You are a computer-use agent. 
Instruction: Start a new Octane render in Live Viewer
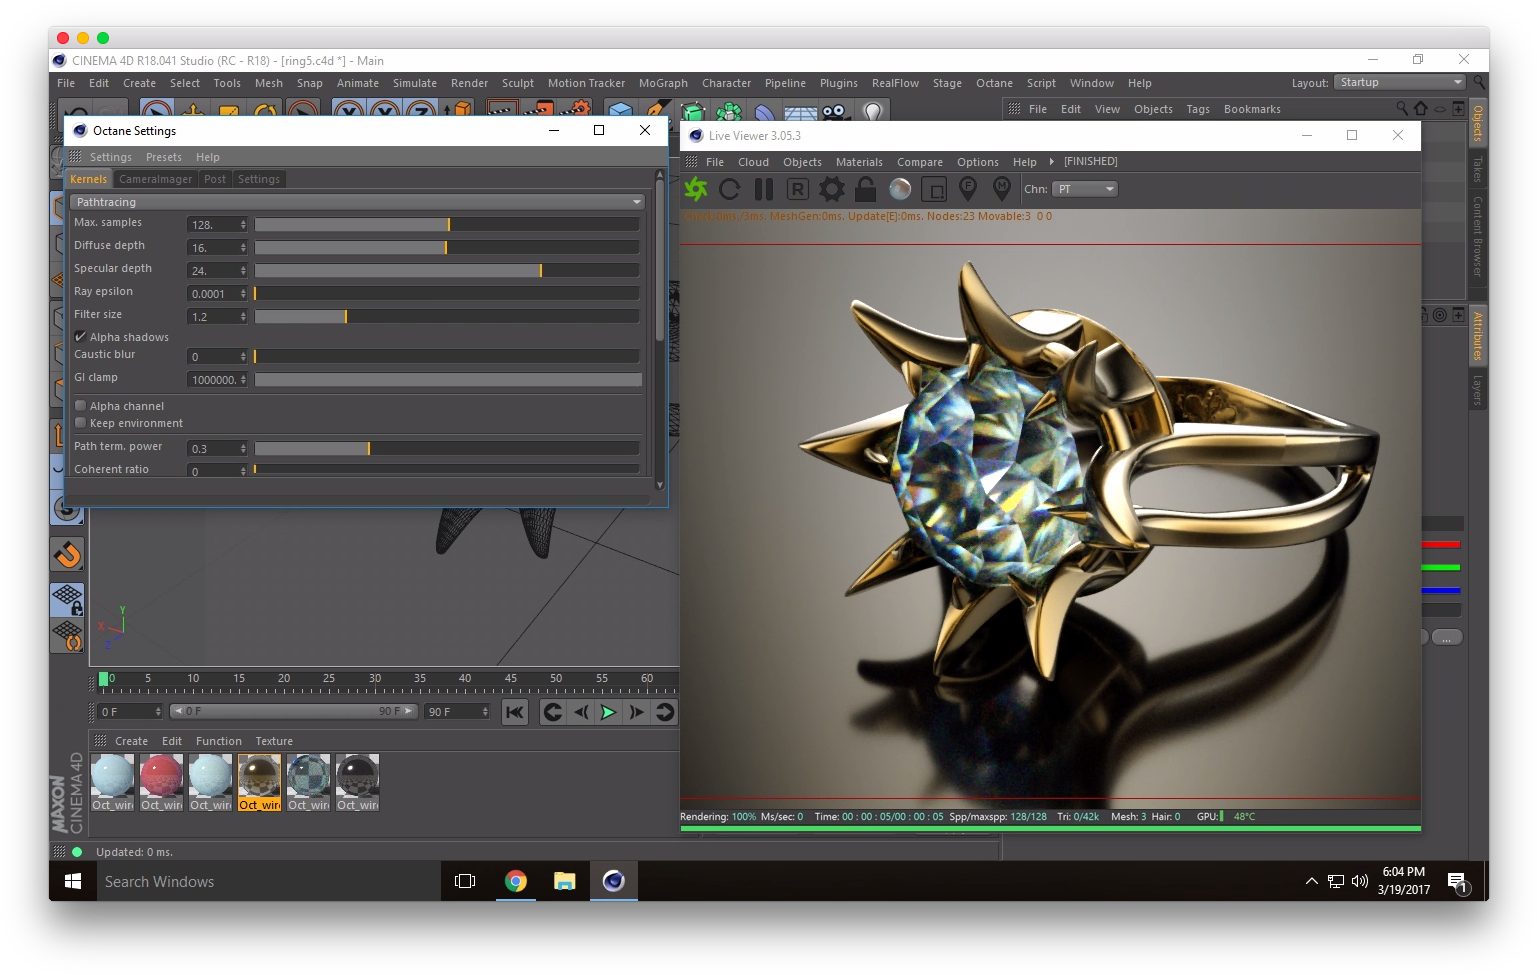[696, 188]
